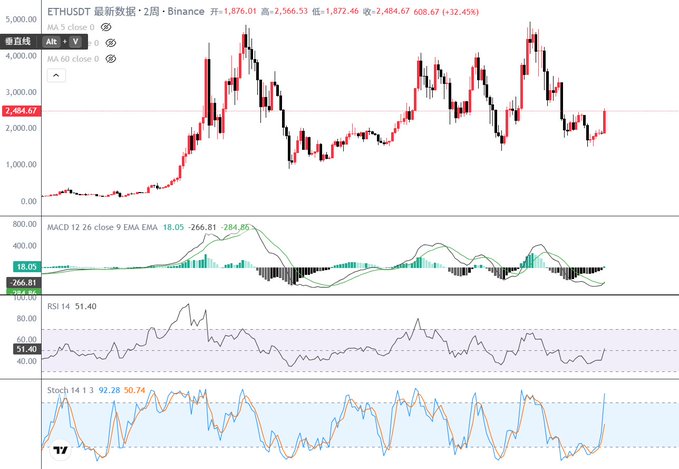Select the MA 60 close 0 legend label

(73, 58)
